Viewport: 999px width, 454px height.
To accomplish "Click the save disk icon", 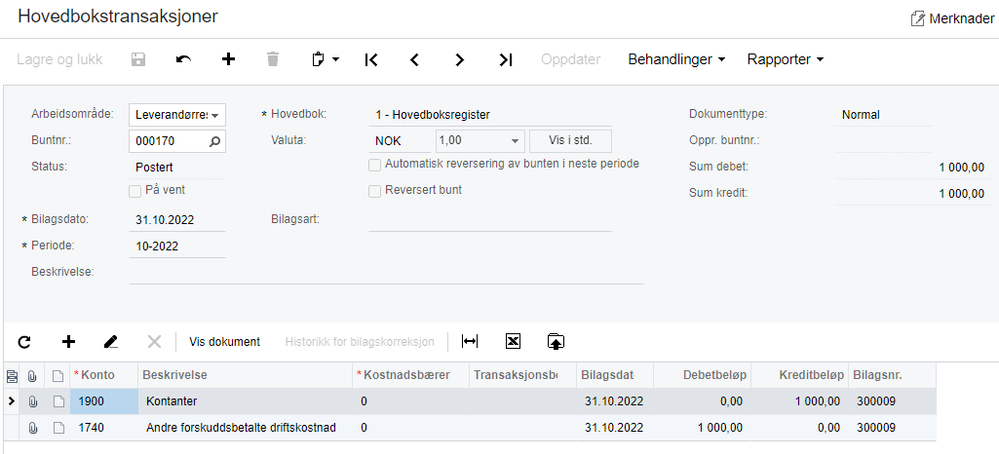I will (x=138, y=59).
